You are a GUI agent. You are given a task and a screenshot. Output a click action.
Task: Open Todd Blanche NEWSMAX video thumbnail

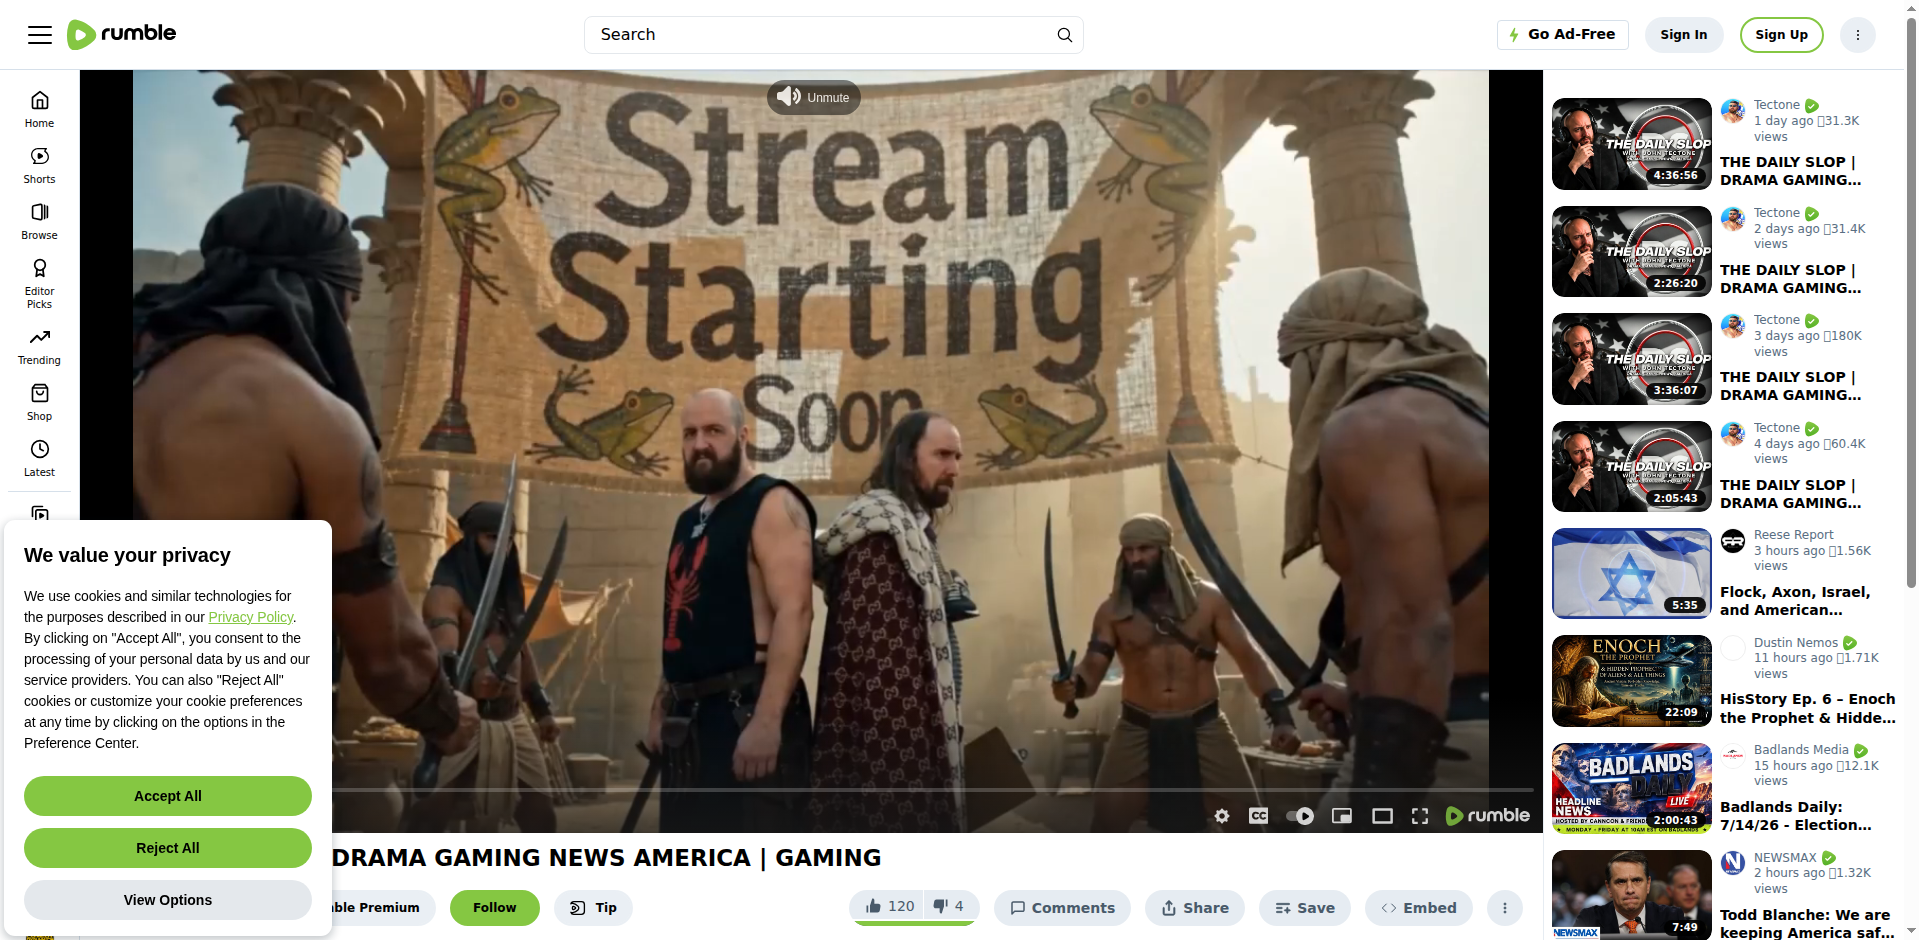1631,895
